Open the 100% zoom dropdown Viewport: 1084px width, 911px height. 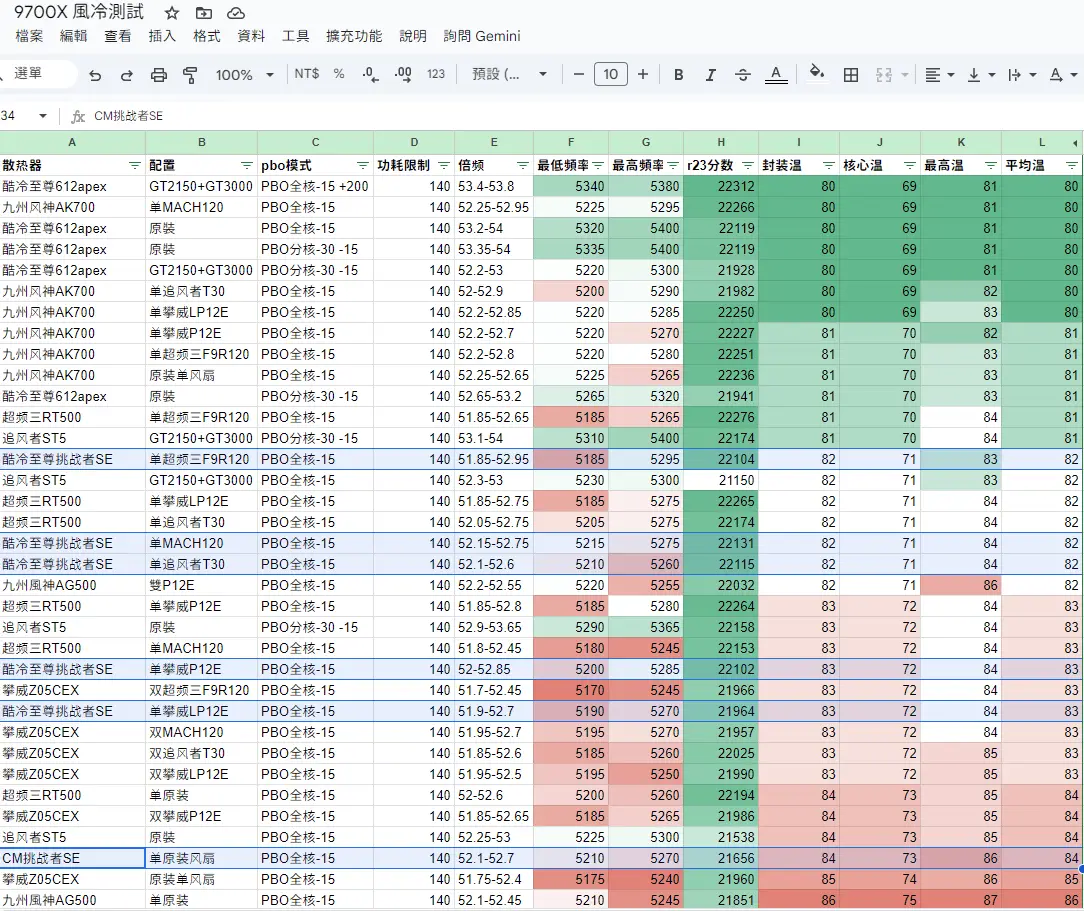pyautogui.click(x=245, y=75)
